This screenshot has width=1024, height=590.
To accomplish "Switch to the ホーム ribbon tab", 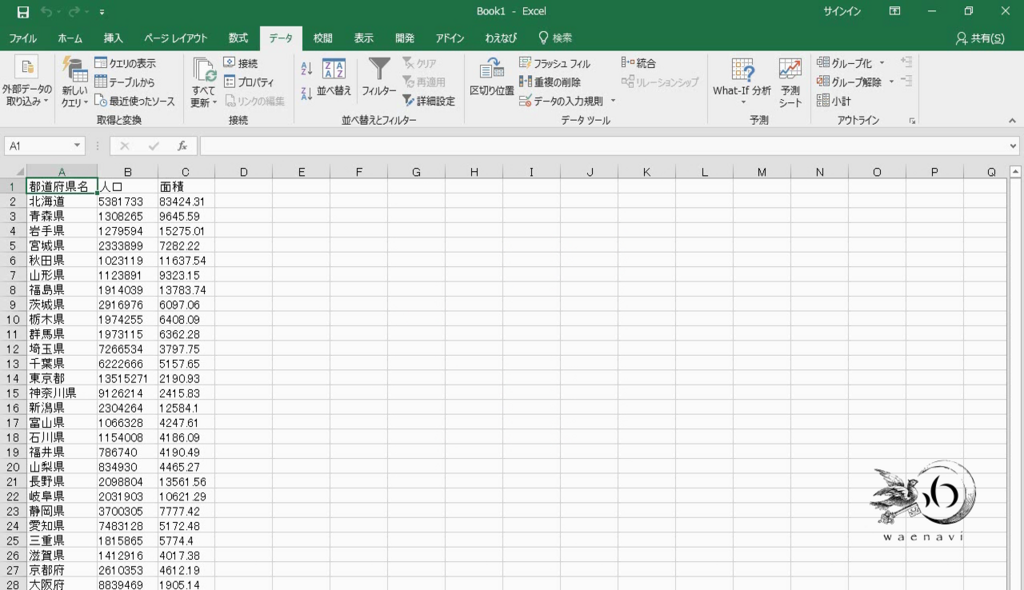I will 70,38.
